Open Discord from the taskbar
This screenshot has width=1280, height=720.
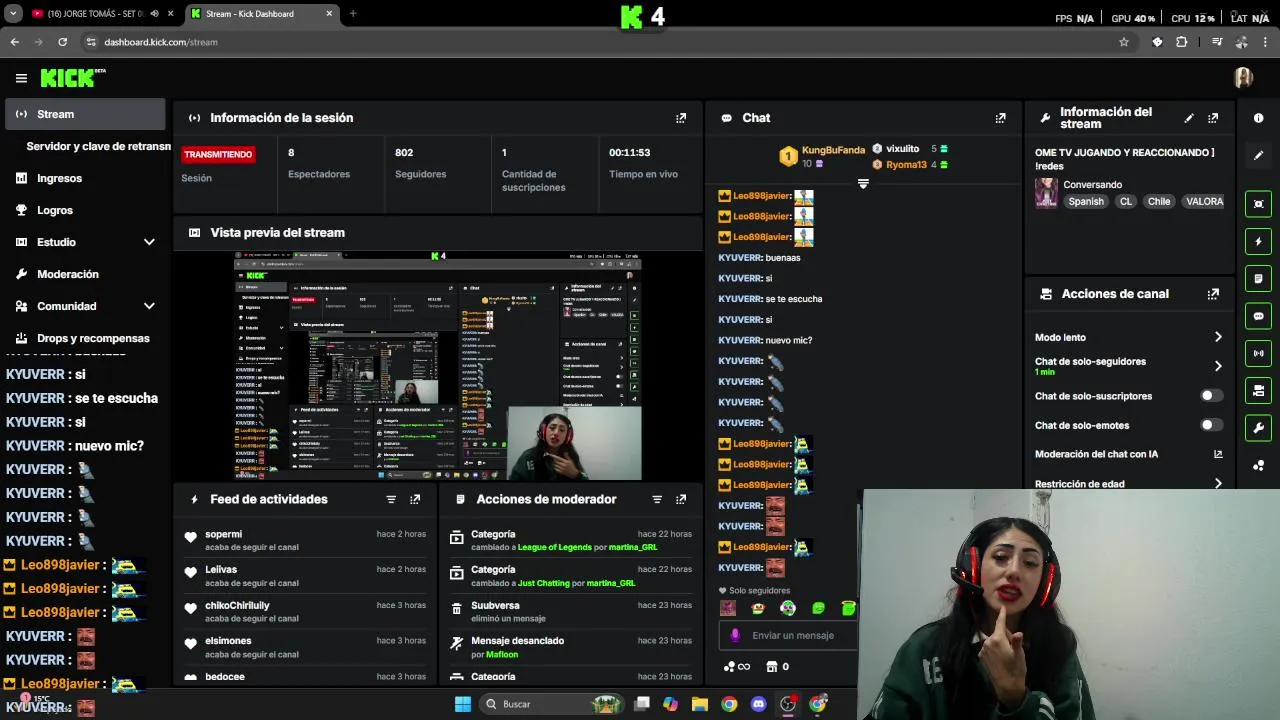click(758, 704)
